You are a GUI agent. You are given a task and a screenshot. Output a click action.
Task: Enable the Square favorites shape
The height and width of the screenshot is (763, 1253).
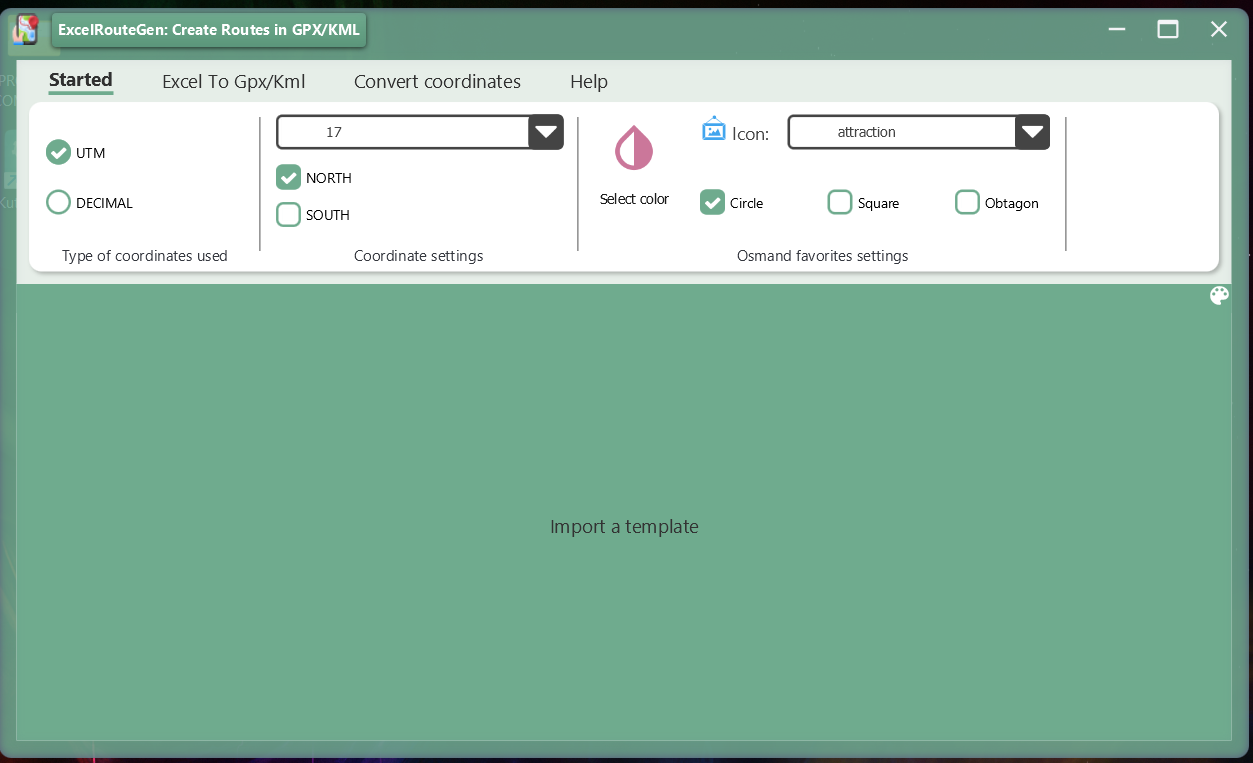[x=840, y=202]
